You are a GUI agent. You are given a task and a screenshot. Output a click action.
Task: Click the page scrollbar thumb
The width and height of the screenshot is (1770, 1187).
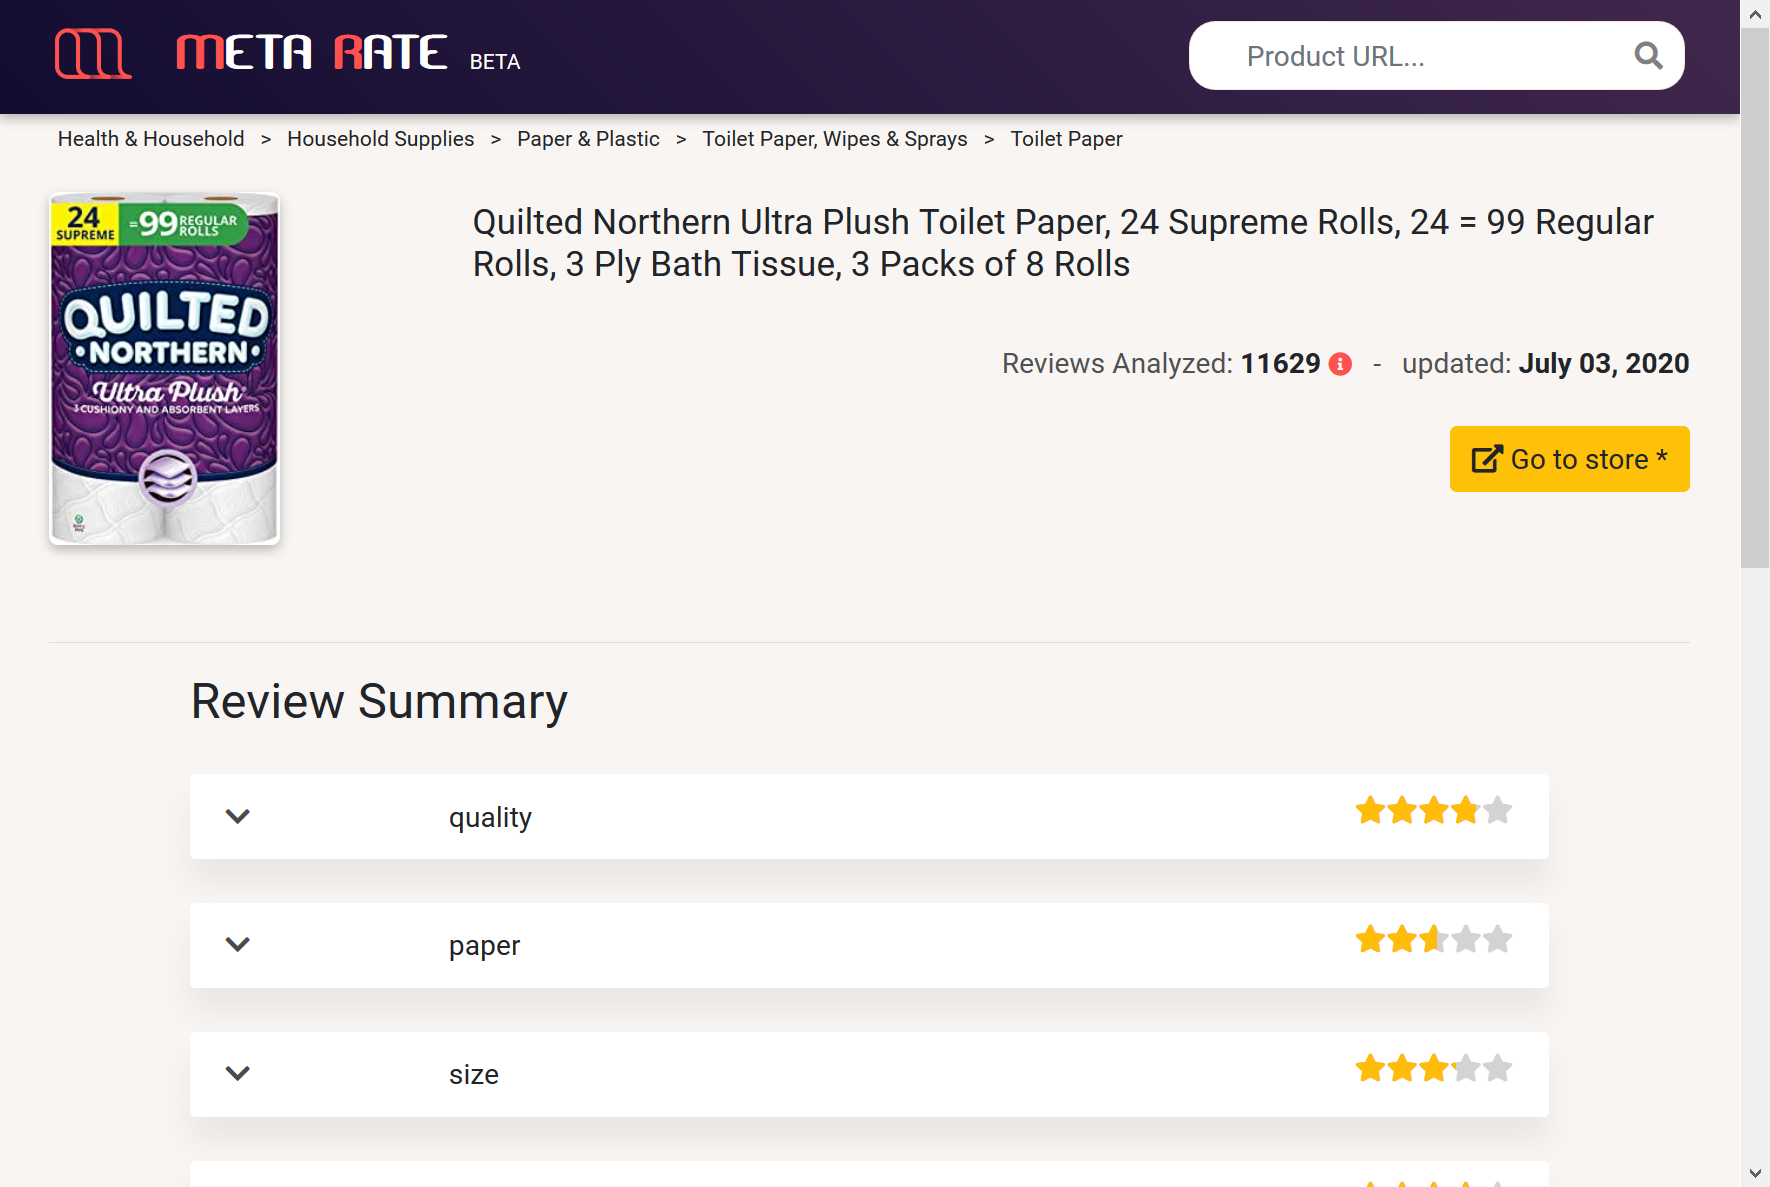tap(1755, 298)
